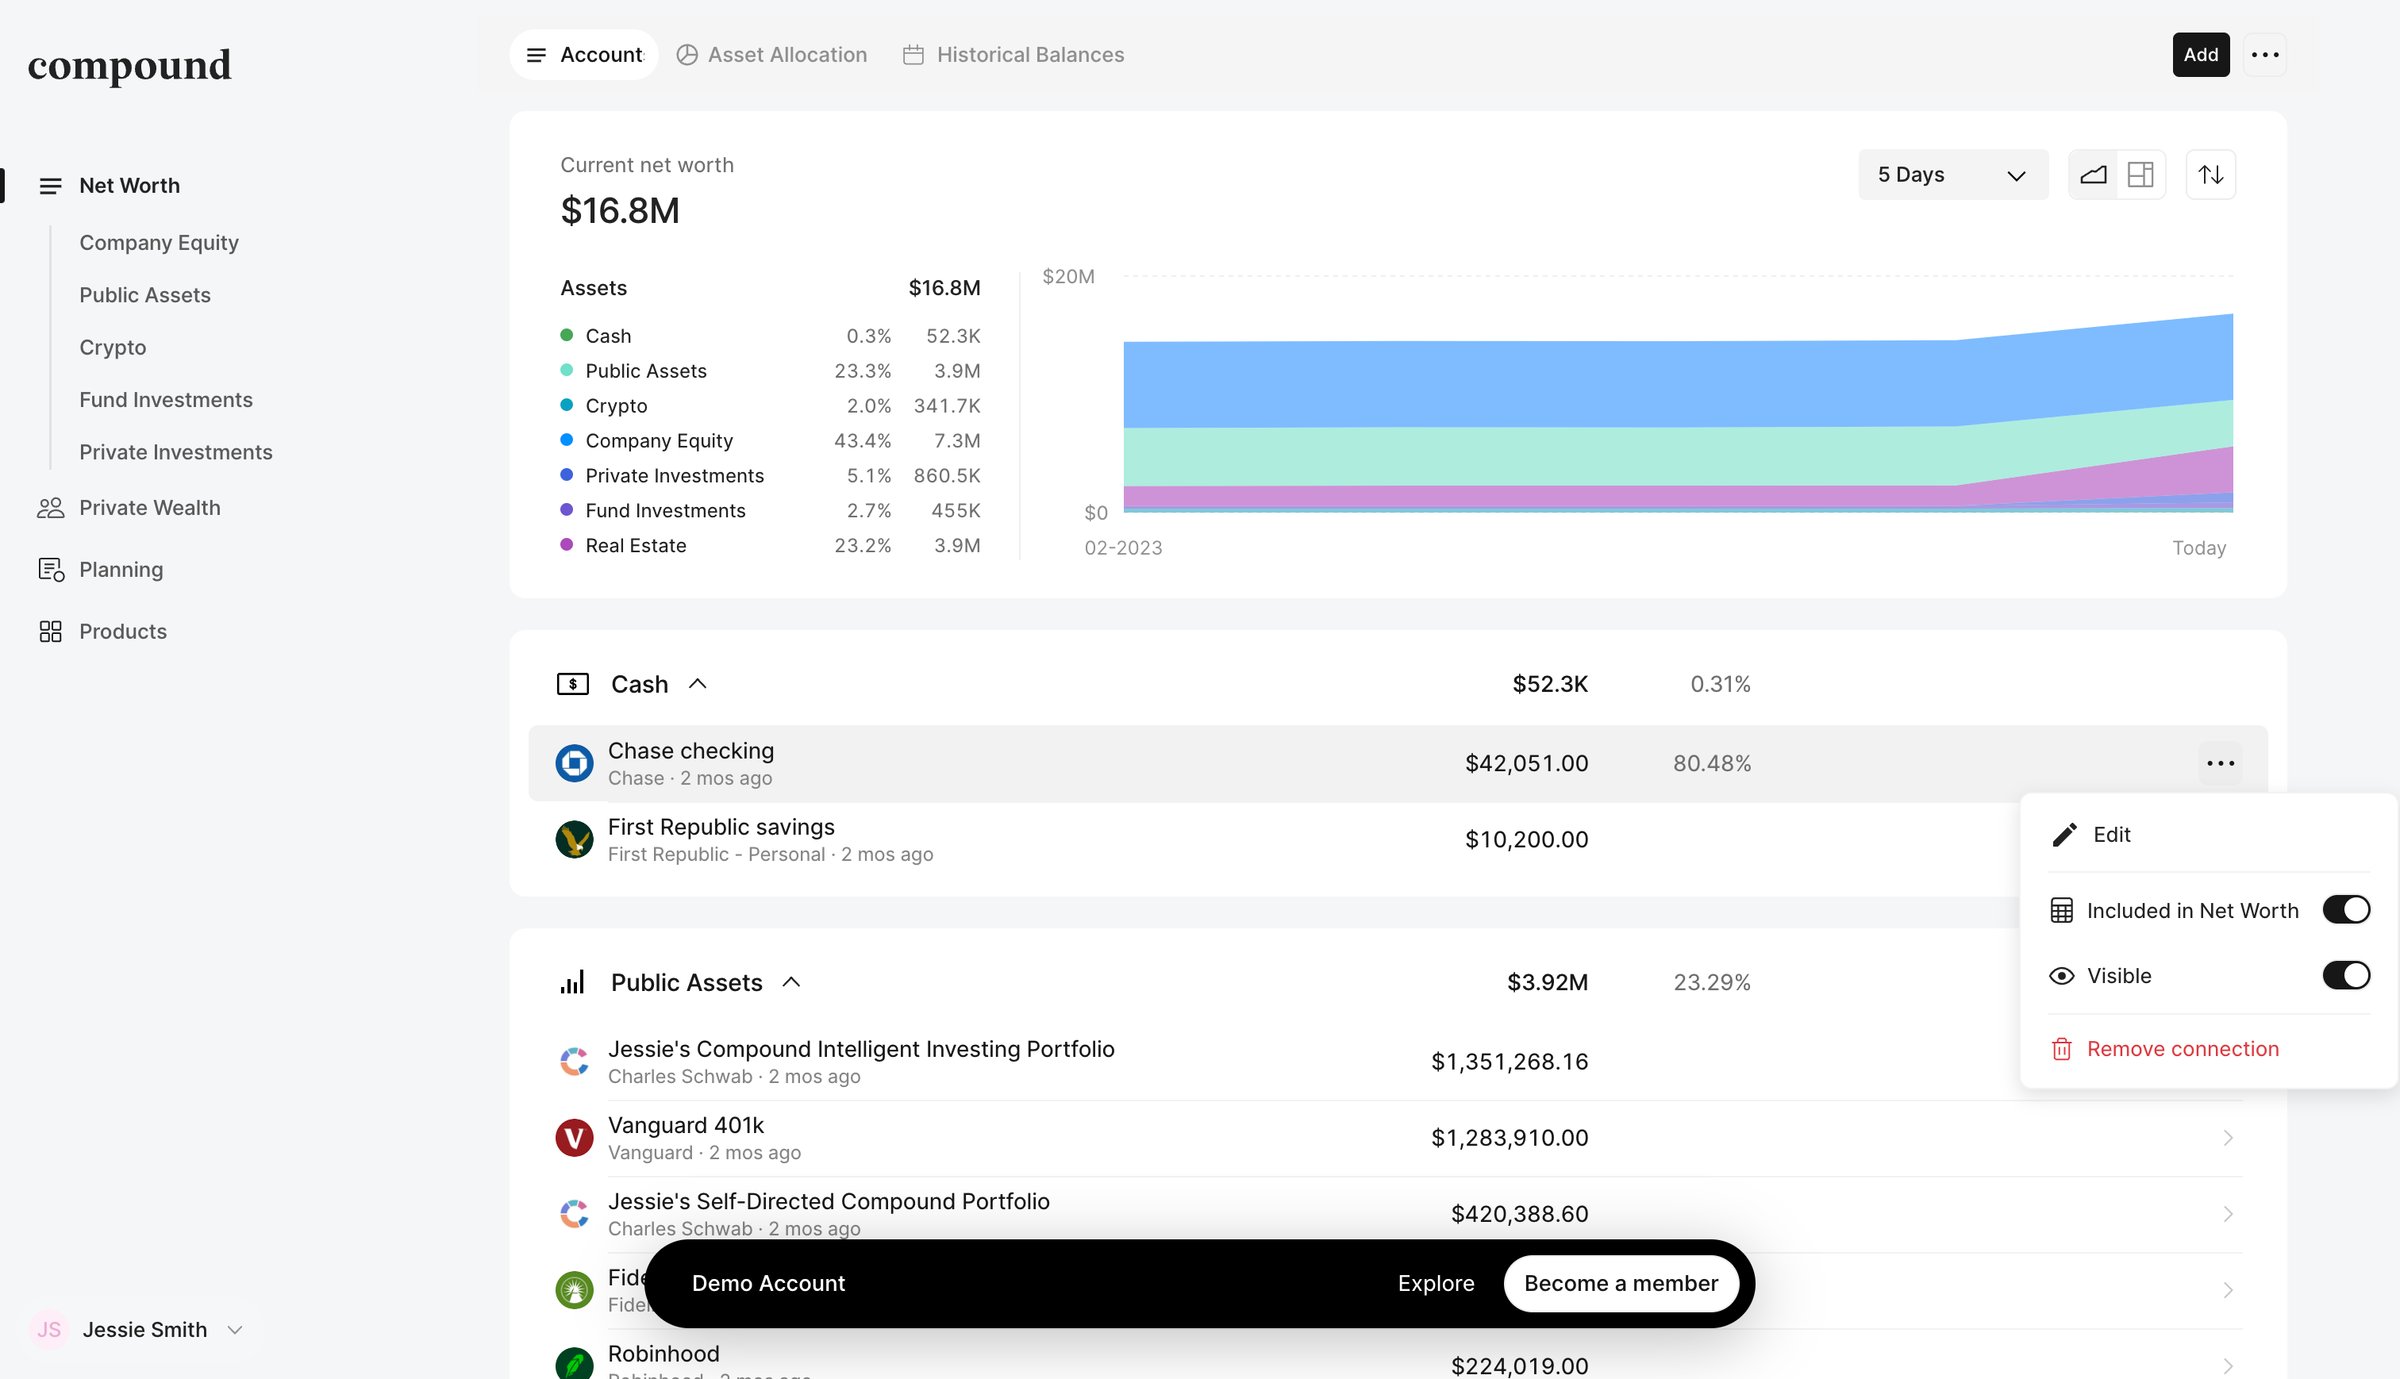Click the Add button
The width and height of the screenshot is (2400, 1379).
click(x=2201, y=55)
